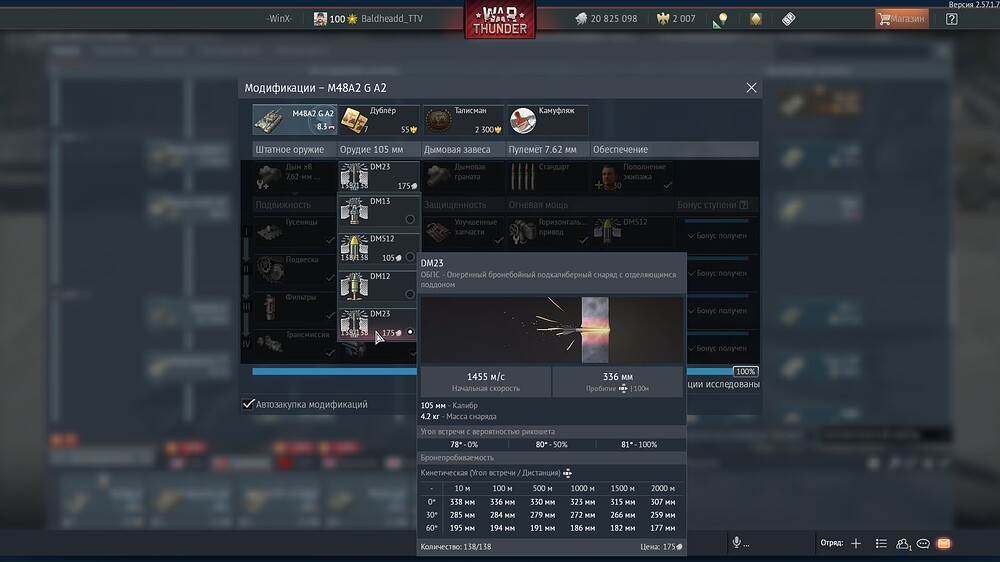Open the help question mark icon
1000x562 pixels.
(951, 18)
